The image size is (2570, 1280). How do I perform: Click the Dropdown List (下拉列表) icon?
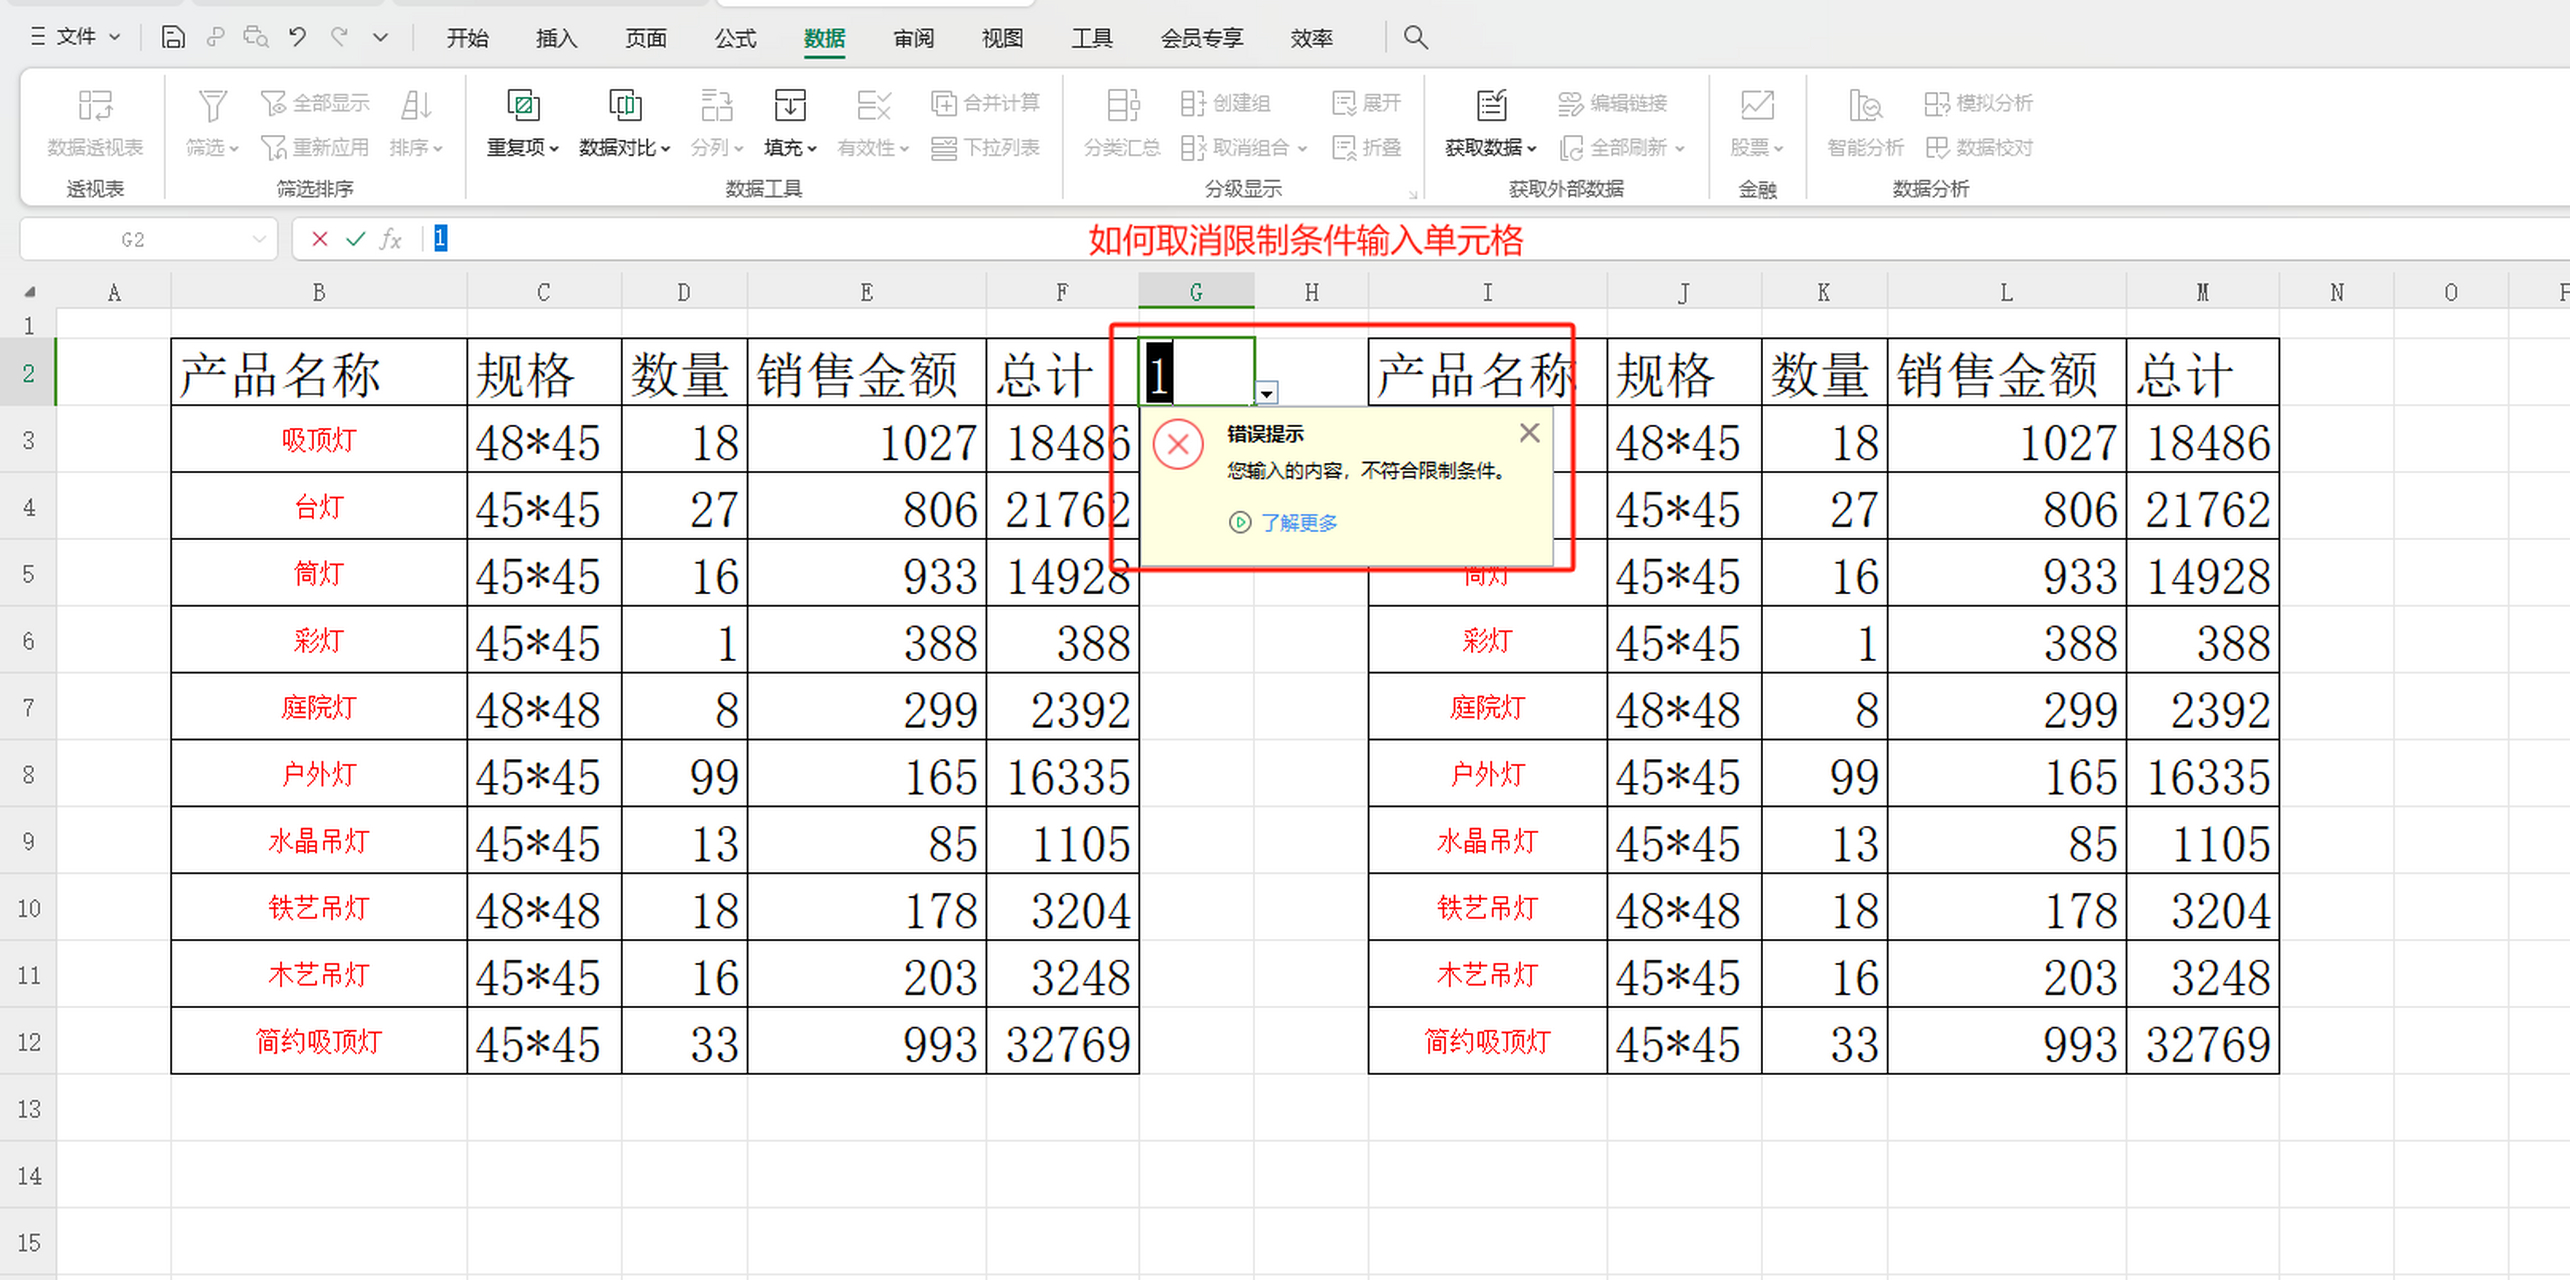[986, 148]
